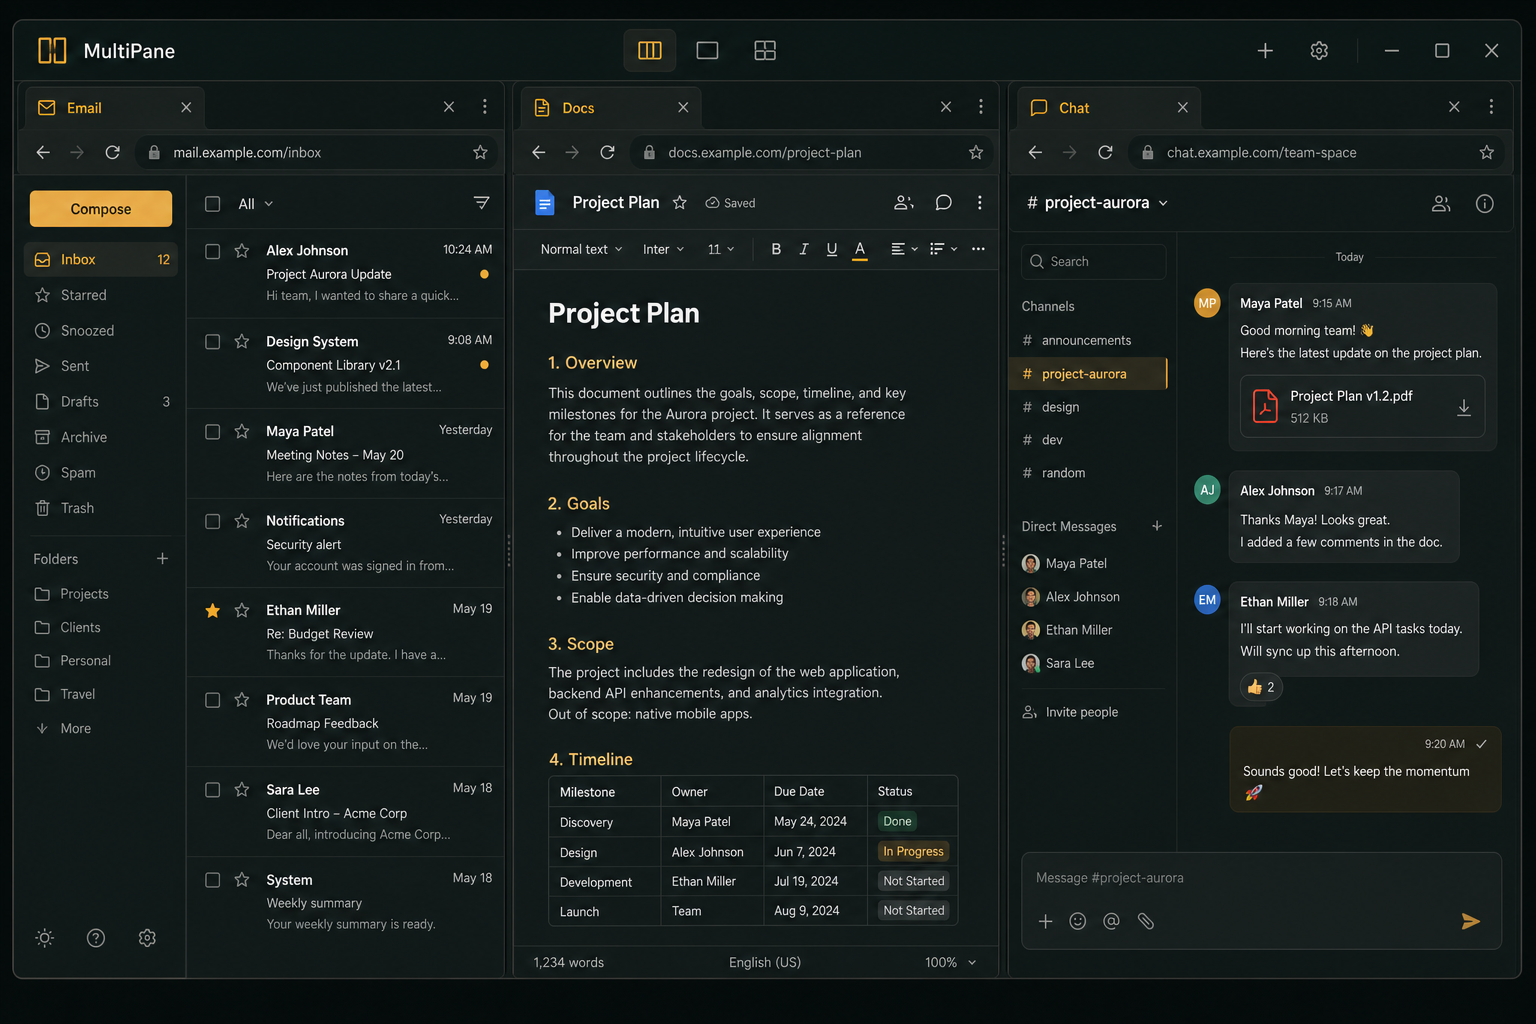1536x1024 pixels.
Task: Switch to single pane layout
Action: click(707, 50)
